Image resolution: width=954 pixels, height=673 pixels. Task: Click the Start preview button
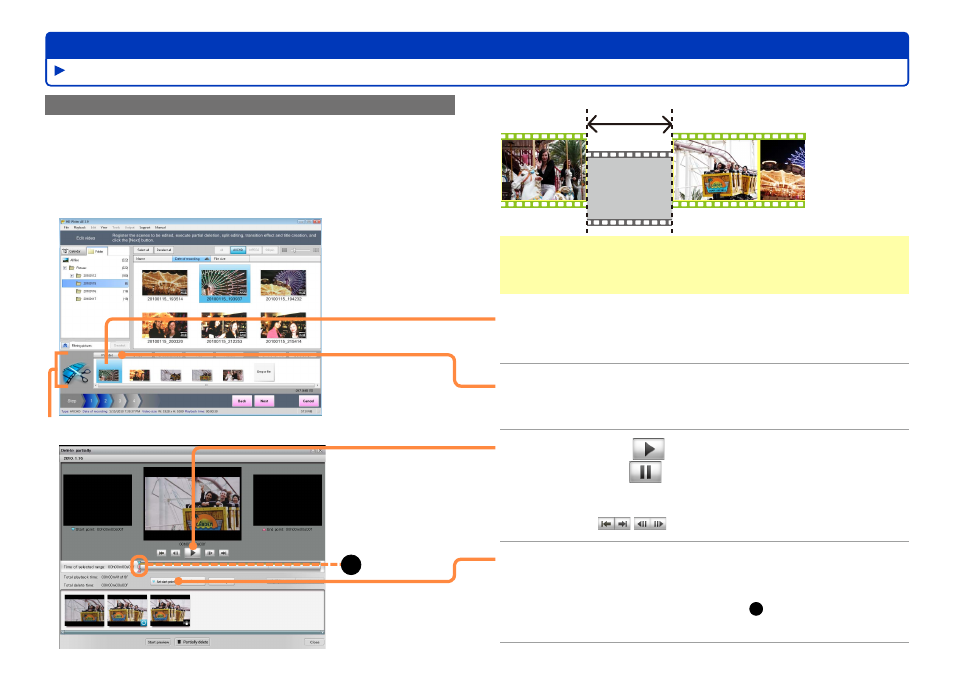pos(158,642)
